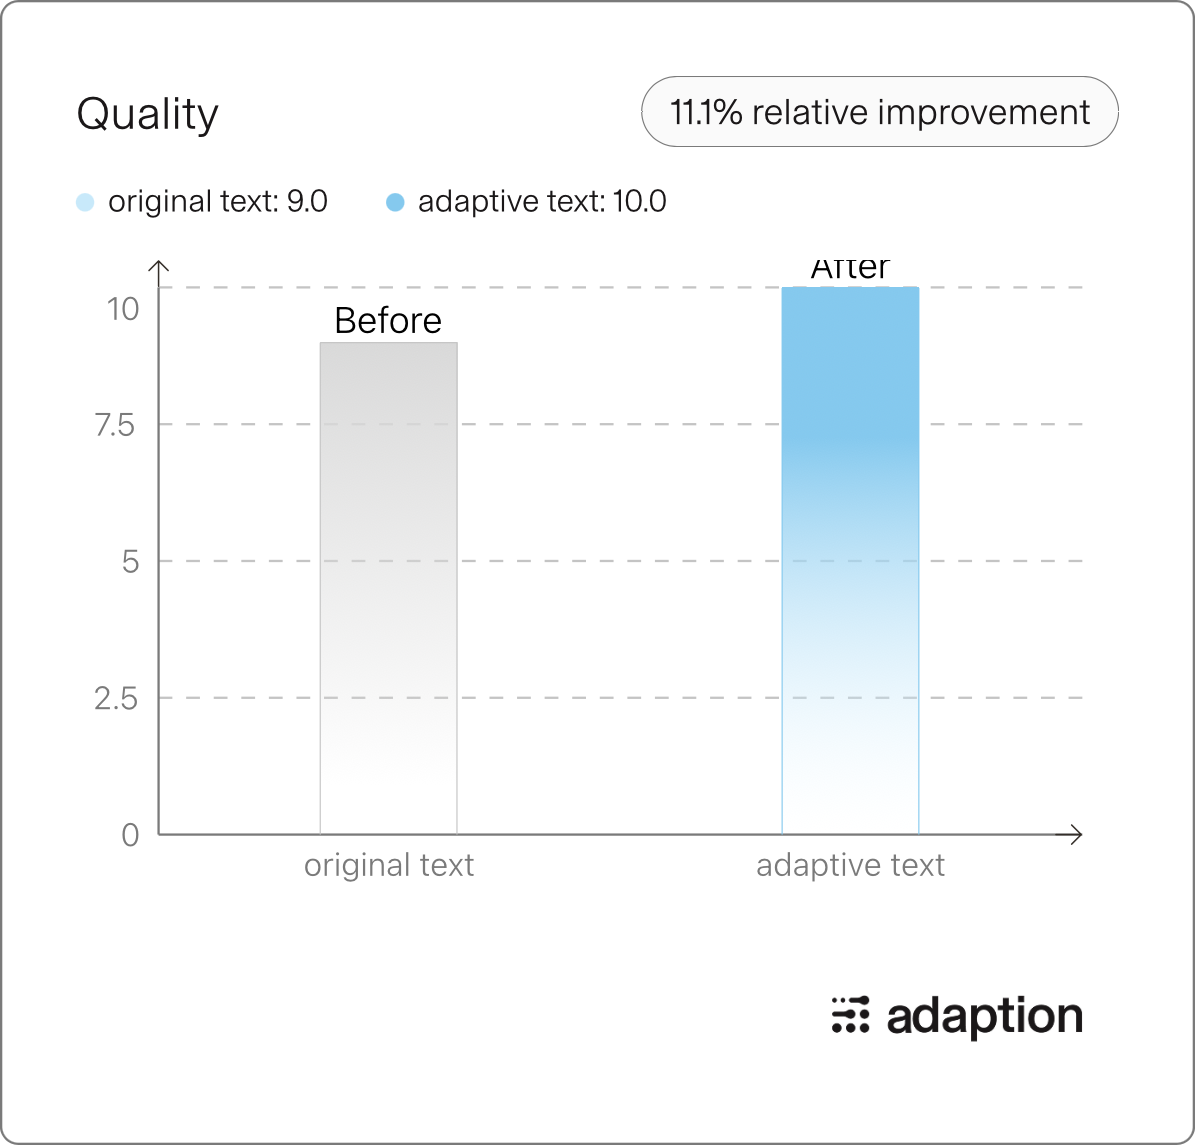The image size is (1195, 1145).
Task: Click the blue adaptive text legend dot
Action: [395, 202]
